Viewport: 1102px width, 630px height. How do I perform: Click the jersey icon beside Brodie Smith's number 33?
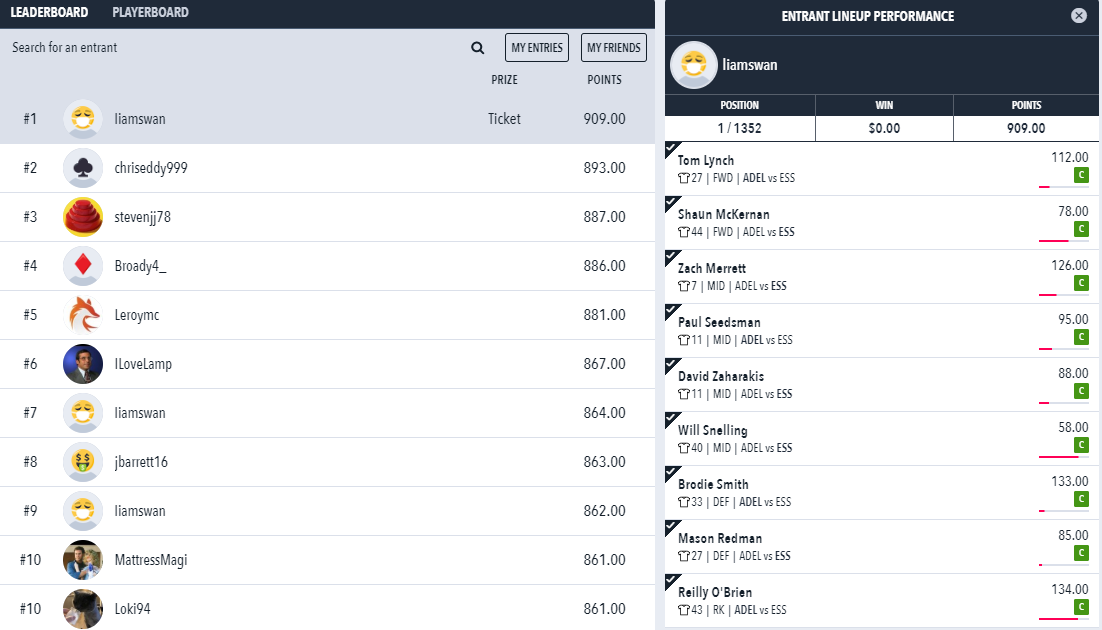point(683,502)
